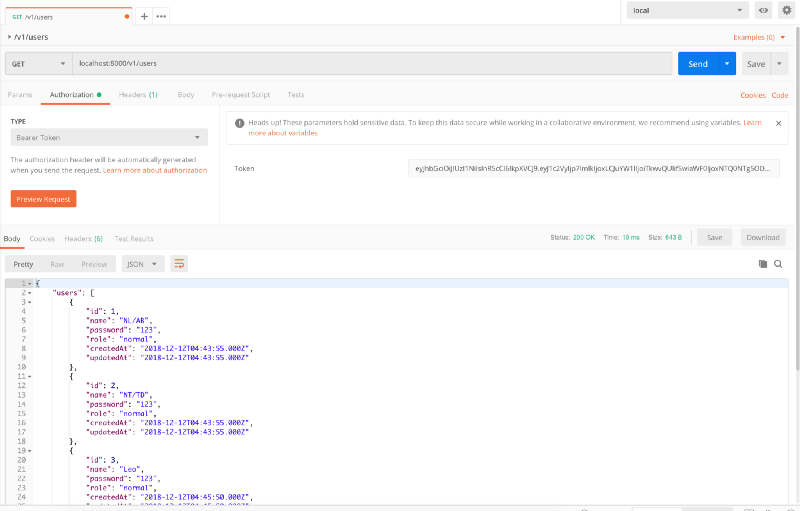Click the "id": 2 line
The width and height of the screenshot is (800, 511).
pyautogui.click(x=103, y=386)
